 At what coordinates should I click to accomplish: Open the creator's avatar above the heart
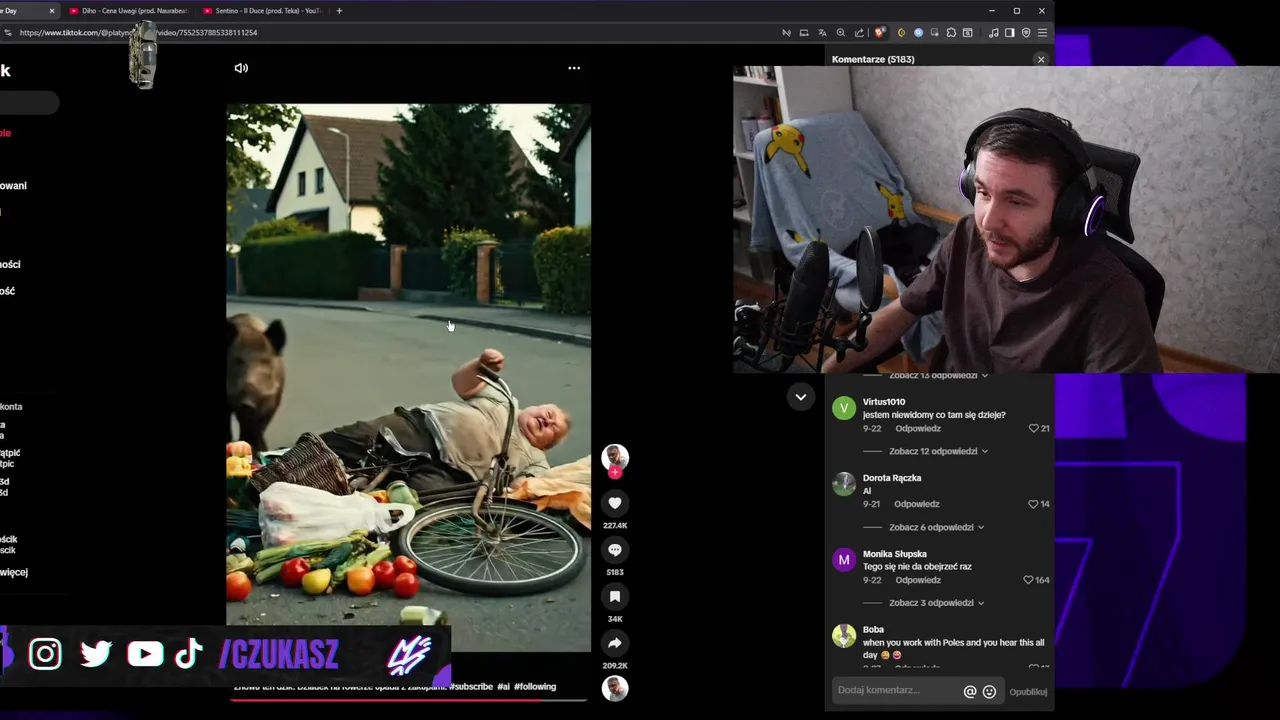point(615,457)
